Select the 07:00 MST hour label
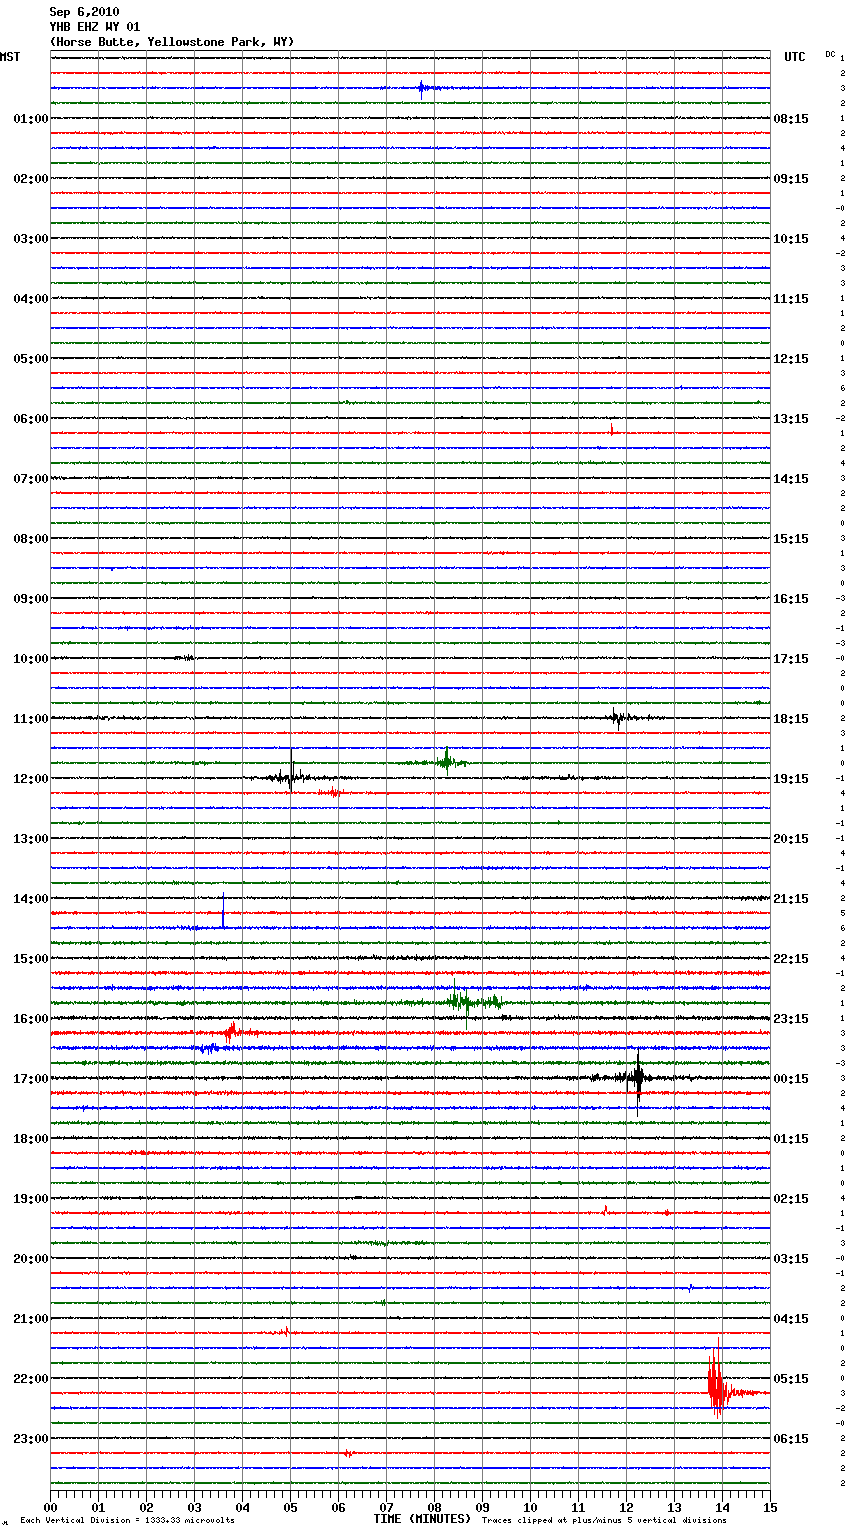850x1534 pixels. [x=31, y=479]
